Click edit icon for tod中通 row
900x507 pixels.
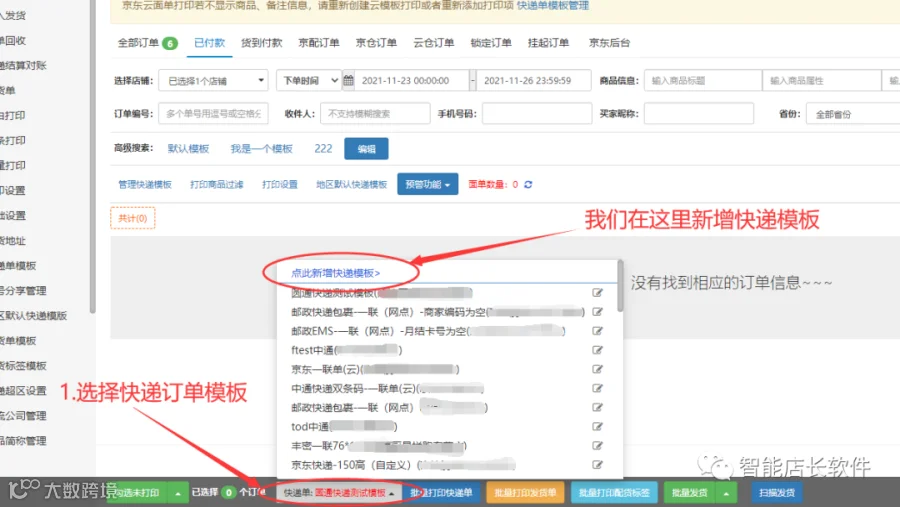598,426
